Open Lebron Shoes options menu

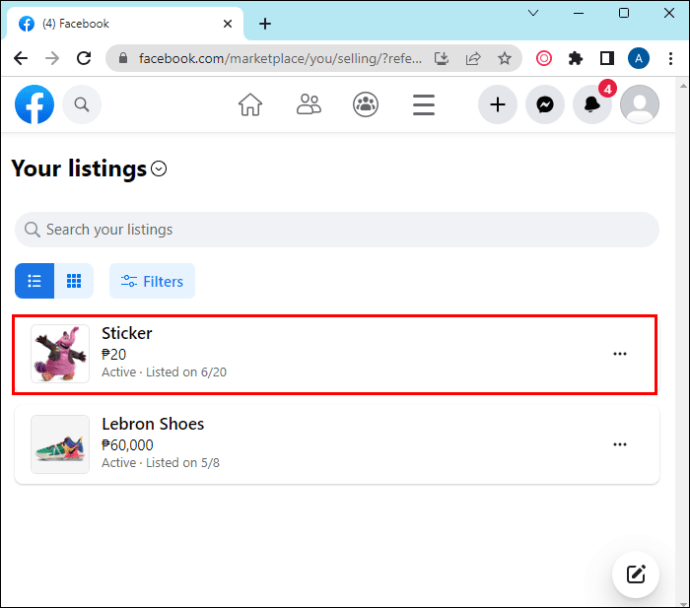point(620,444)
